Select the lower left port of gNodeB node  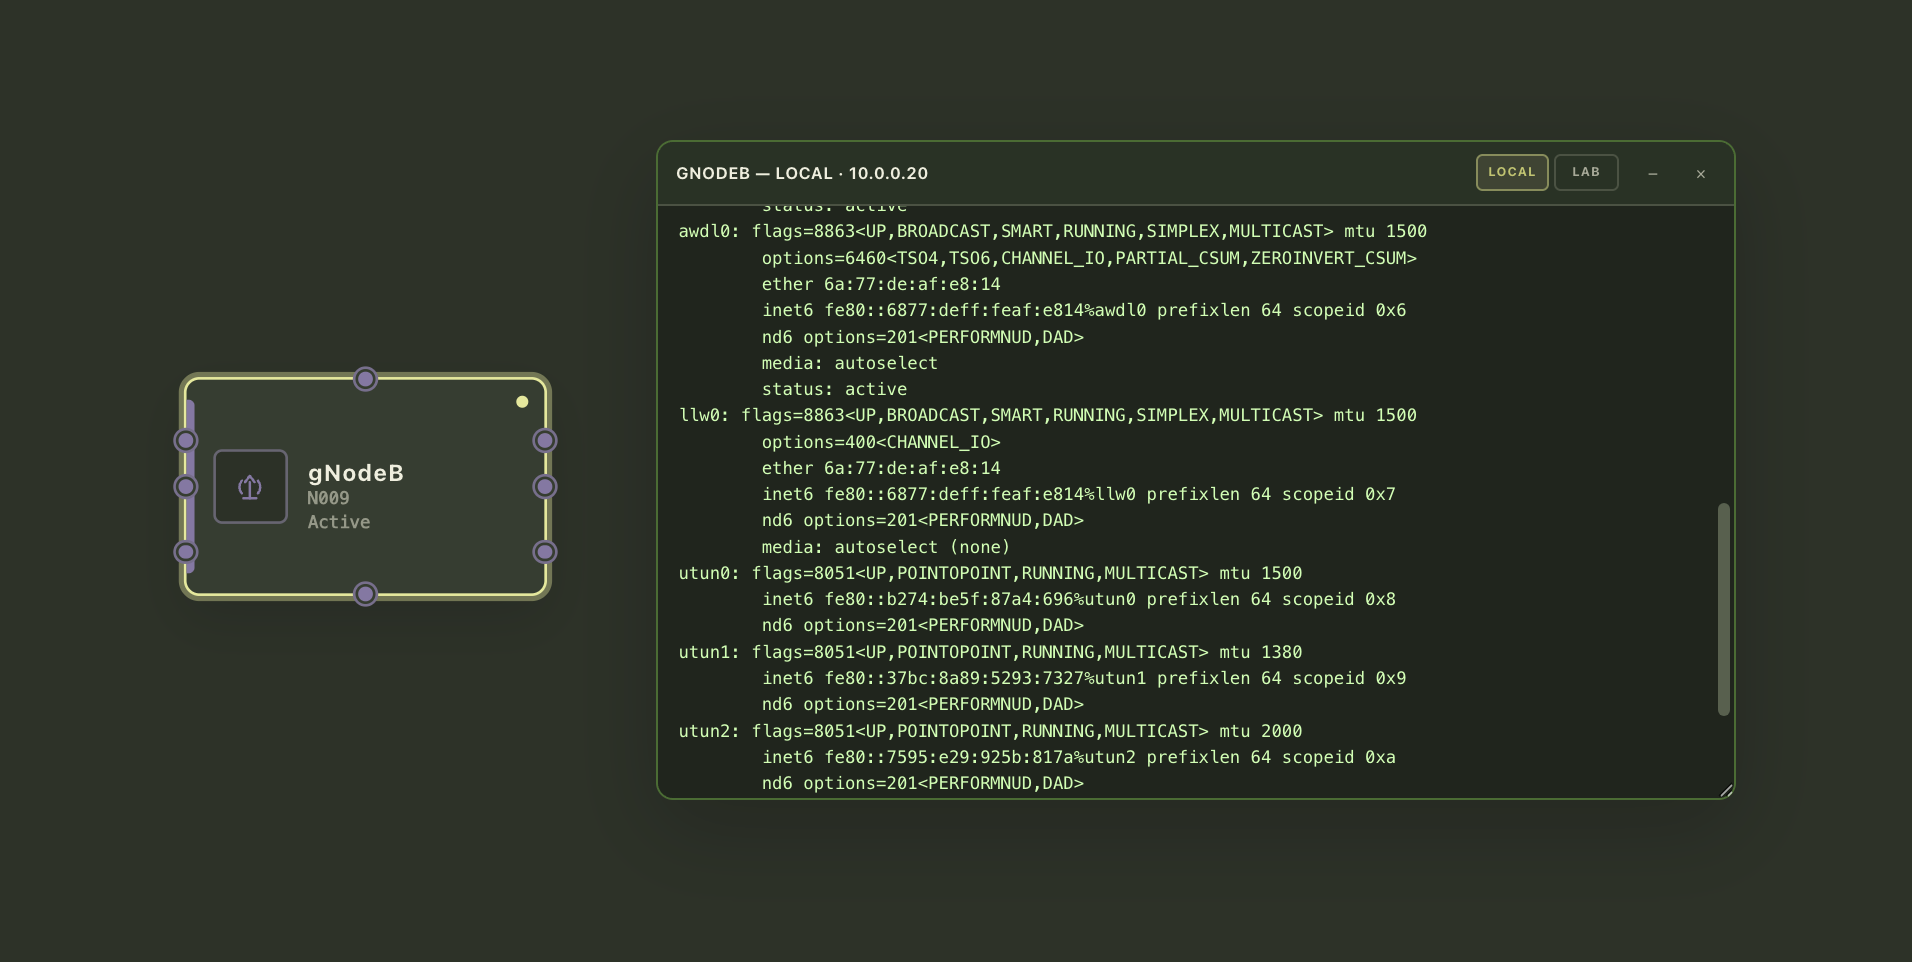click(186, 552)
